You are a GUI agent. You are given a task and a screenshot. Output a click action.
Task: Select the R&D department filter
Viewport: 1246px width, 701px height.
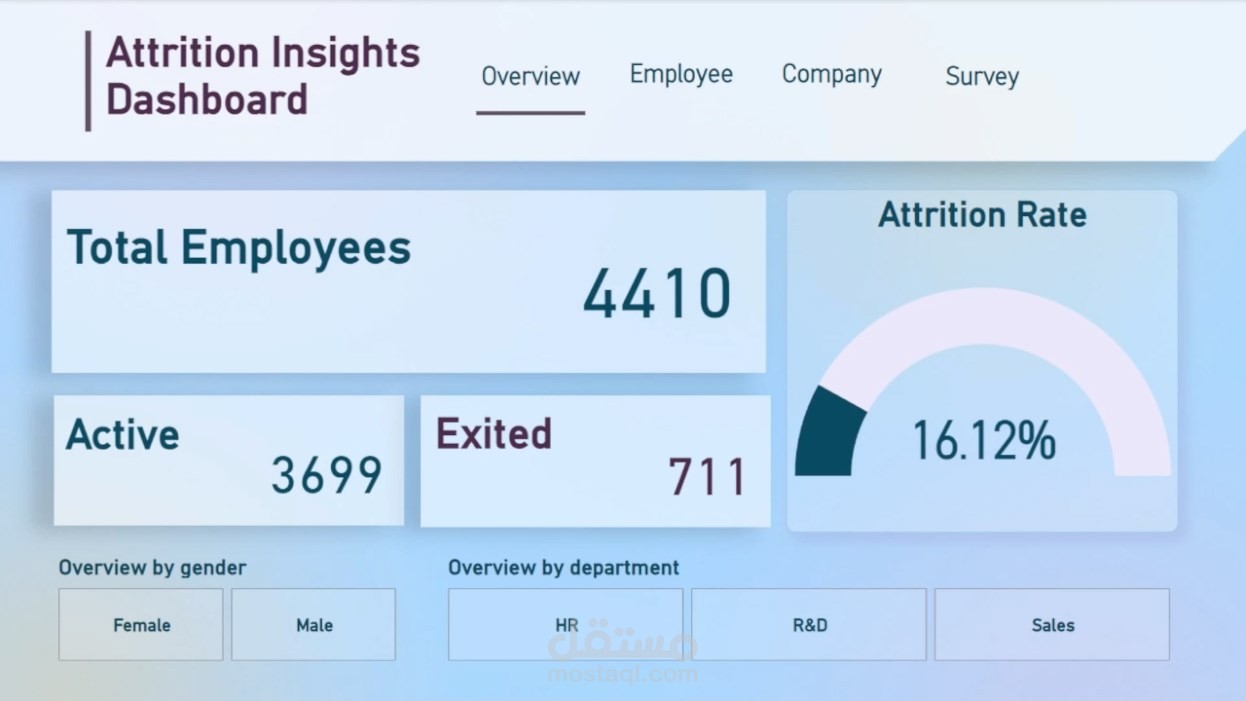point(808,625)
